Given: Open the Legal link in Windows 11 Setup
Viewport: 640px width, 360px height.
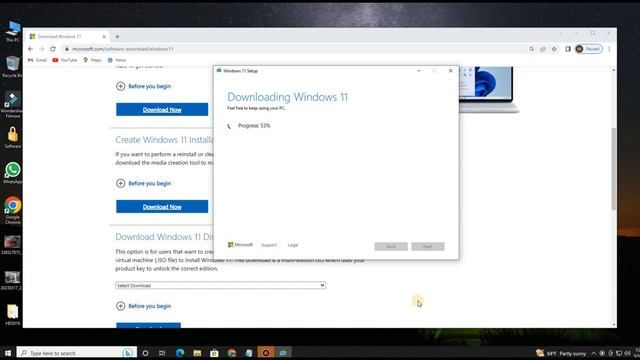Looking at the screenshot, I should coord(293,245).
